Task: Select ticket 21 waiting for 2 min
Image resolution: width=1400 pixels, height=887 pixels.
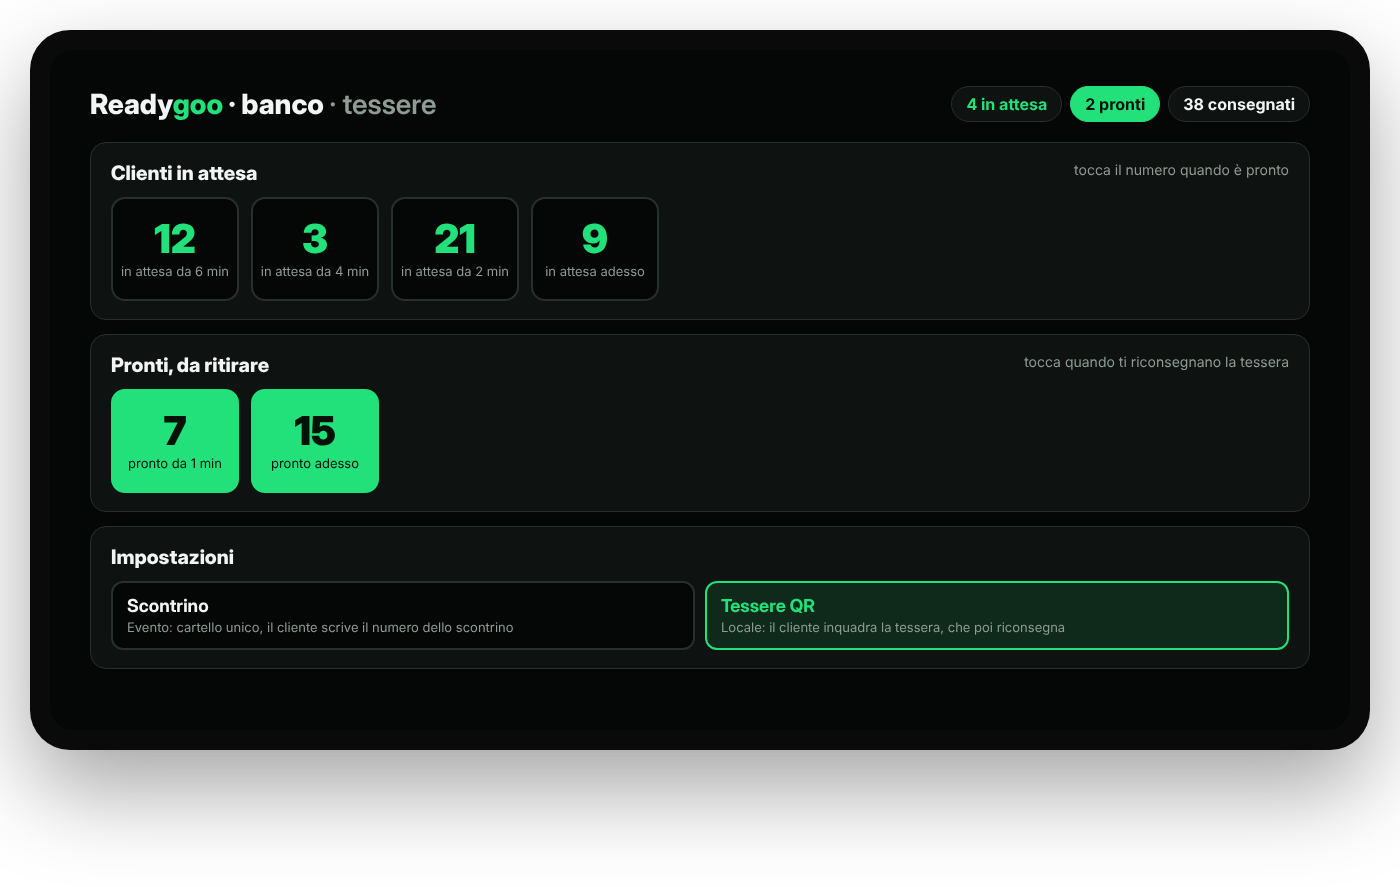Action: click(x=455, y=249)
